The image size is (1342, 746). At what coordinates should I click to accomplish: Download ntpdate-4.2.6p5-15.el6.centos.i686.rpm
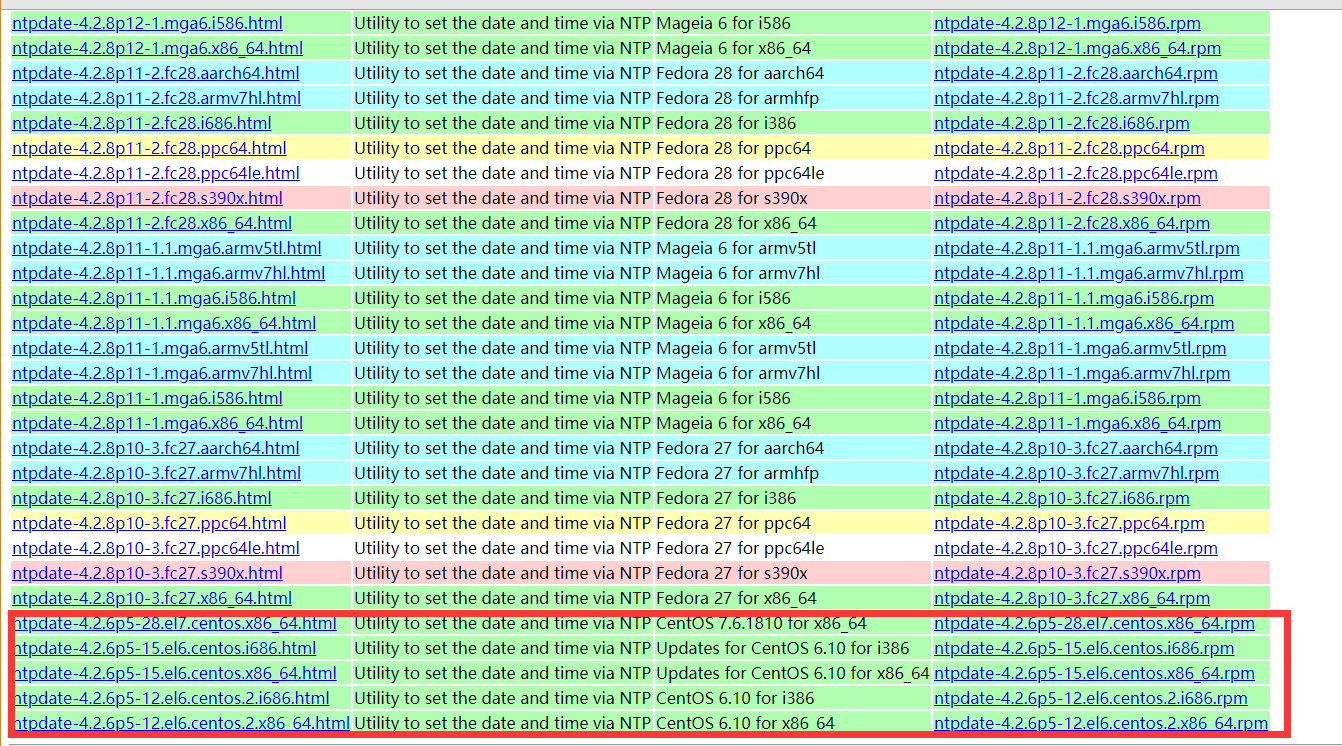(1084, 648)
